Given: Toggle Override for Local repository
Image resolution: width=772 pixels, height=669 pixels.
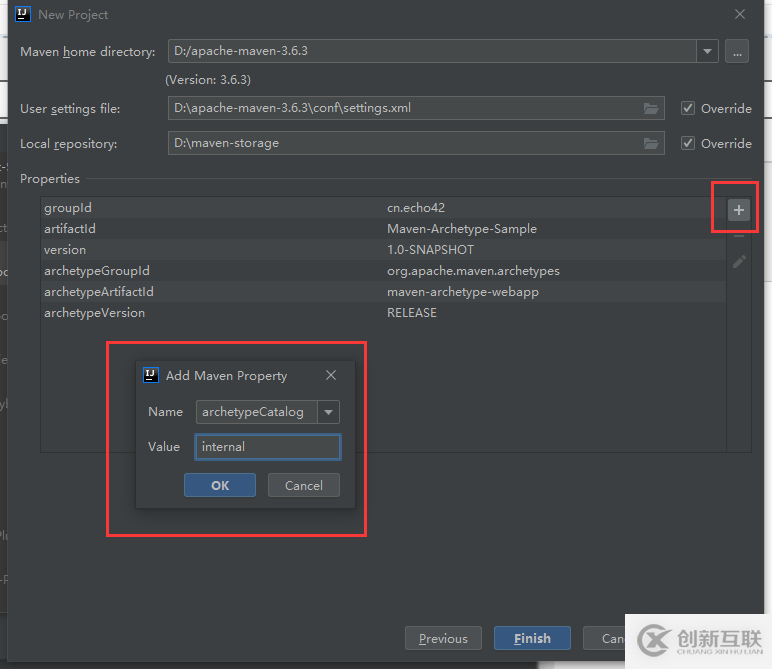Looking at the screenshot, I should (688, 143).
